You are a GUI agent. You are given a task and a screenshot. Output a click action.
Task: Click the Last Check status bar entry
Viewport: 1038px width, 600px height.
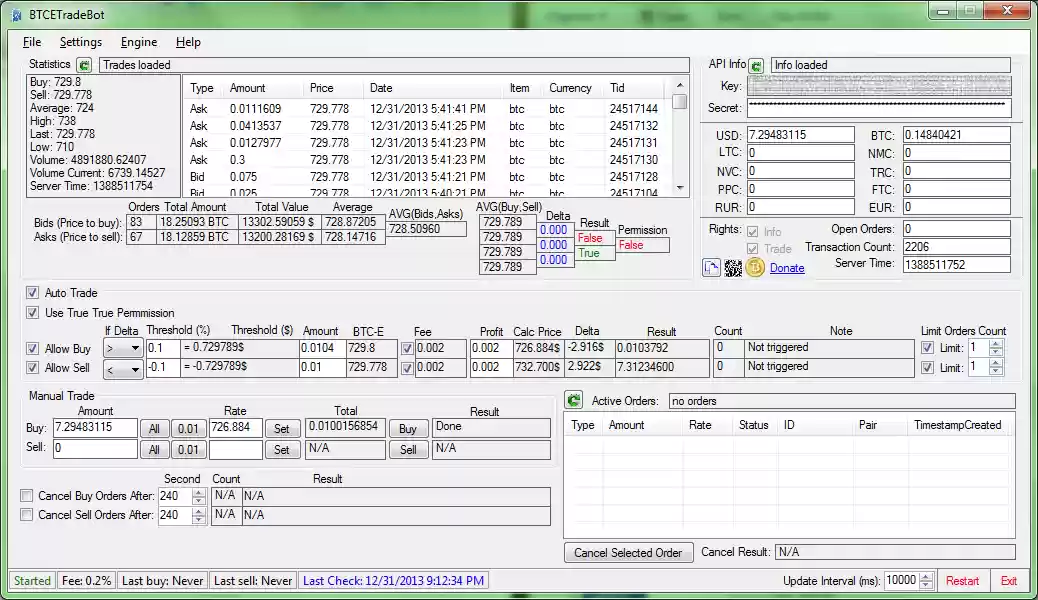coord(393,581)
